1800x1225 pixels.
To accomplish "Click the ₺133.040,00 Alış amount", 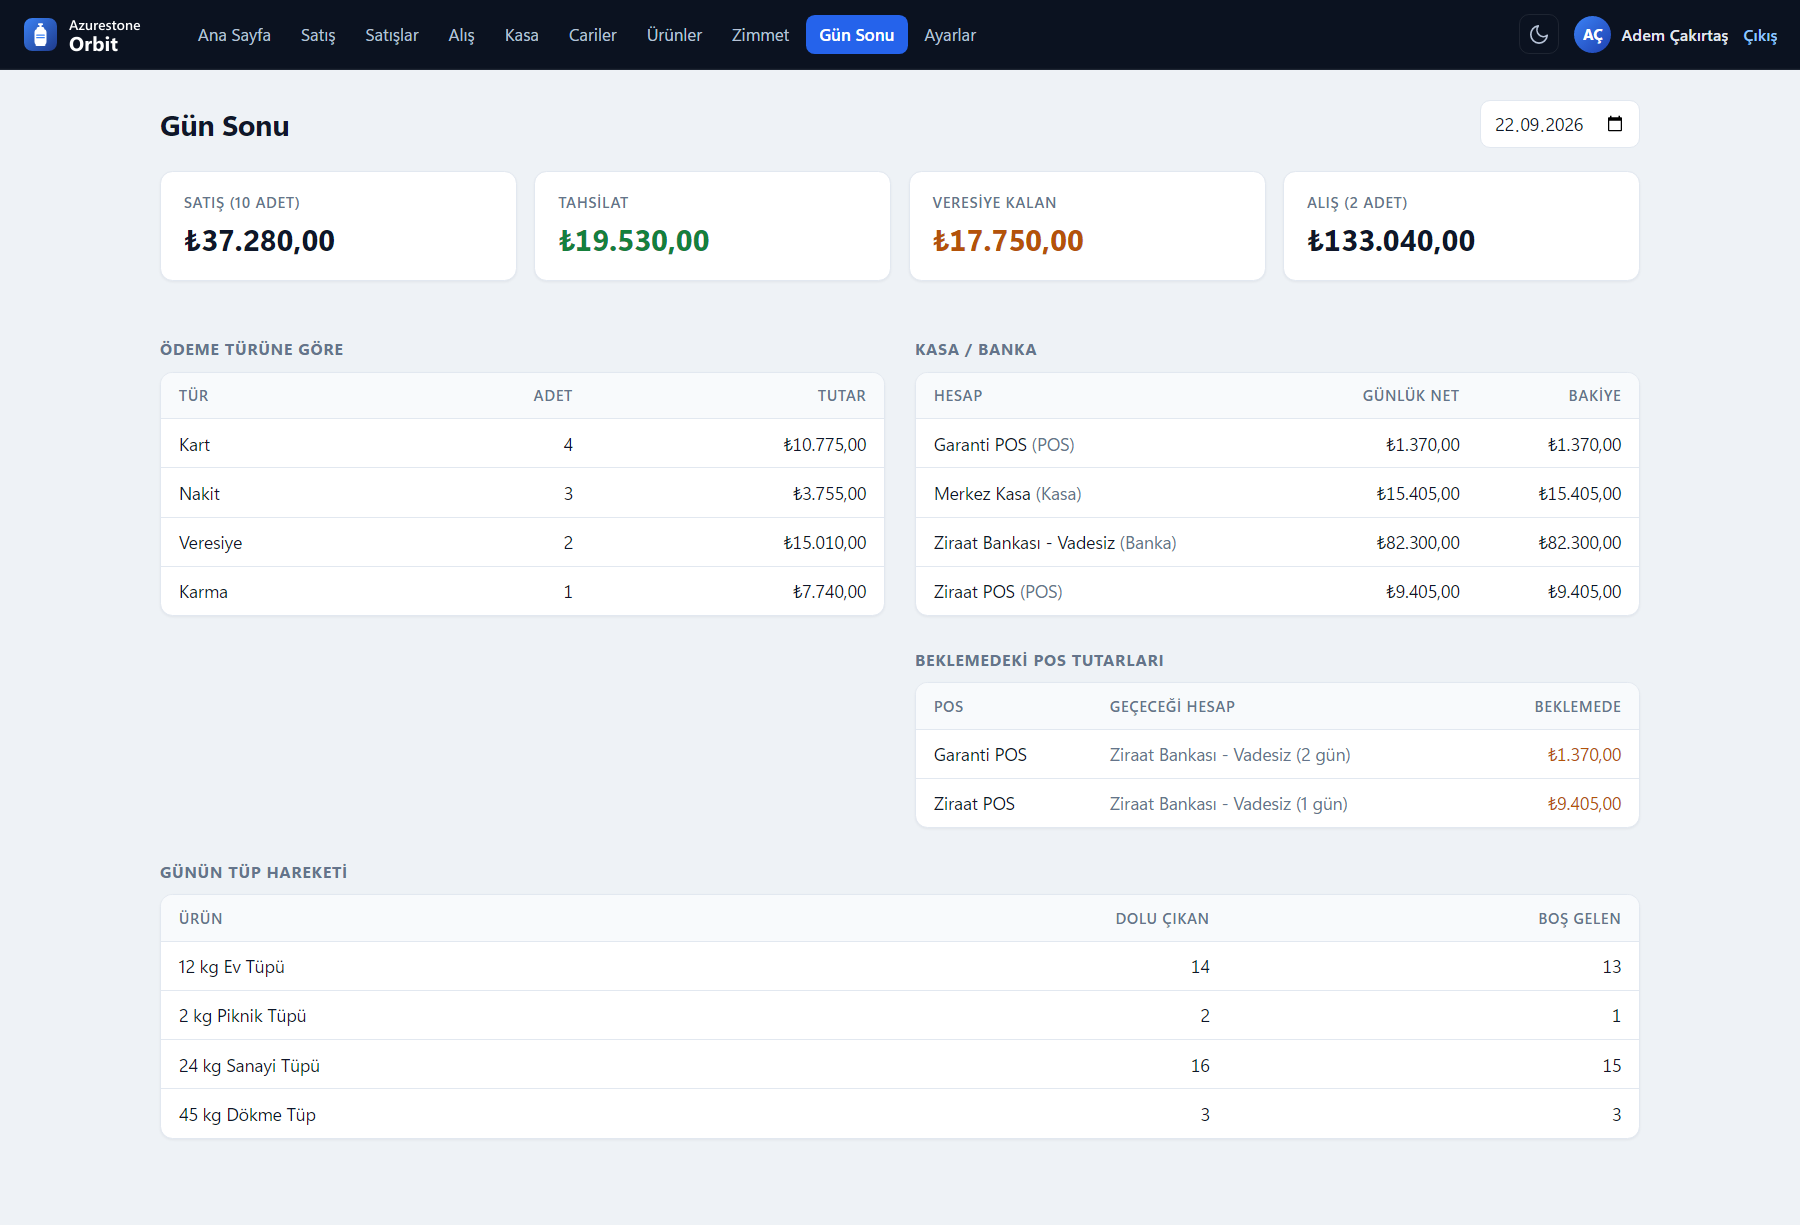I will click(x=1391, y=241).
